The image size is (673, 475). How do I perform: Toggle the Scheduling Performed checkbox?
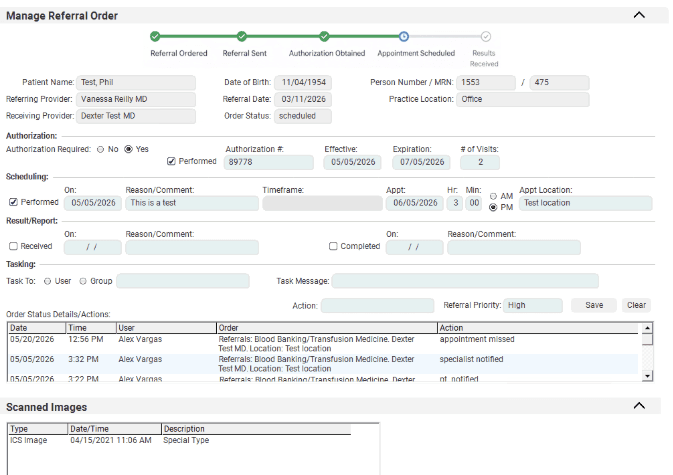[13, 202]
